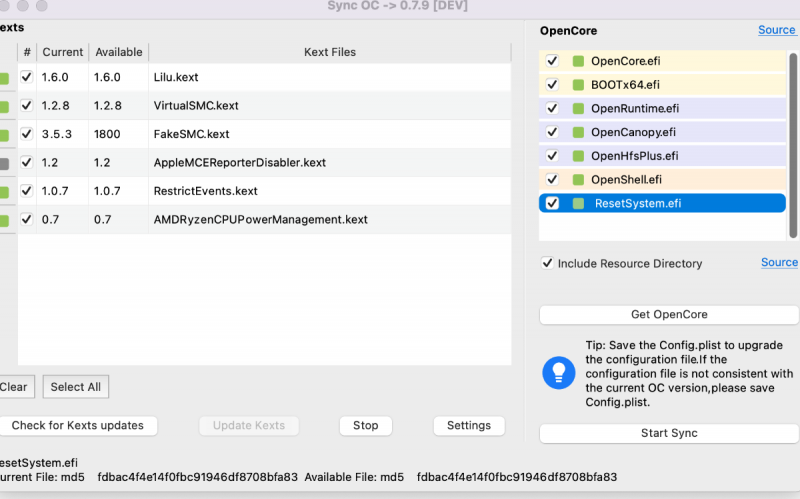Click the green indicator next to OpenShell.efi
800x499 pixels.
pos(578,179)
